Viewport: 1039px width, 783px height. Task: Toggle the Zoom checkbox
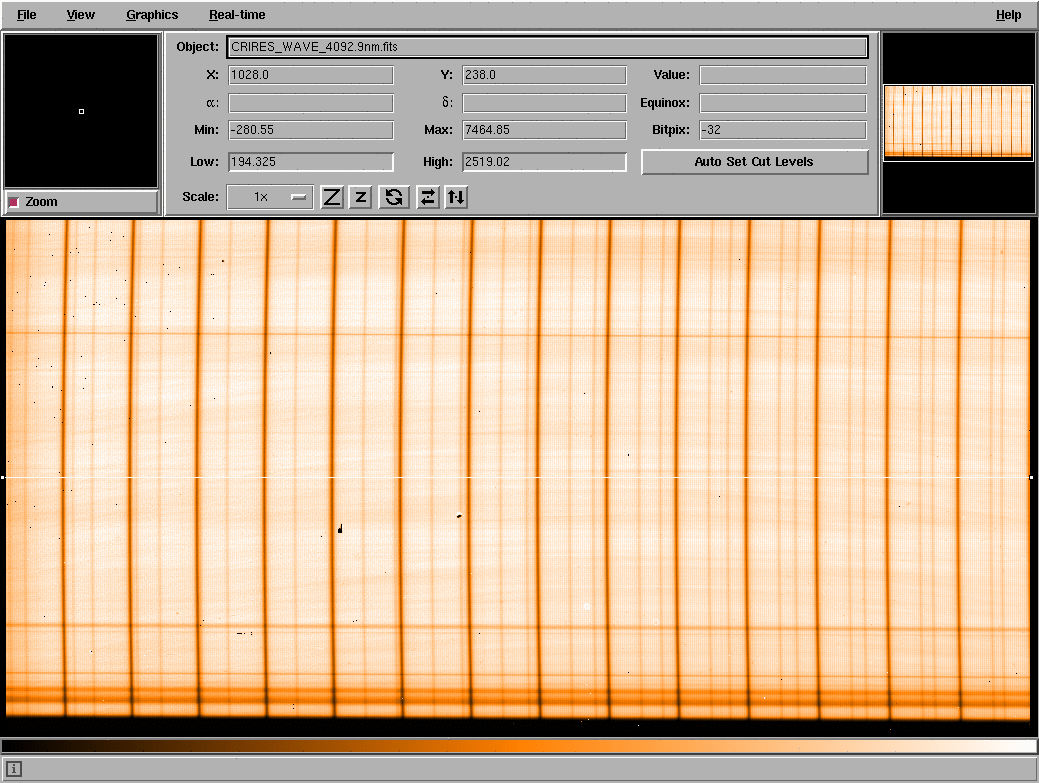[14, 202]
